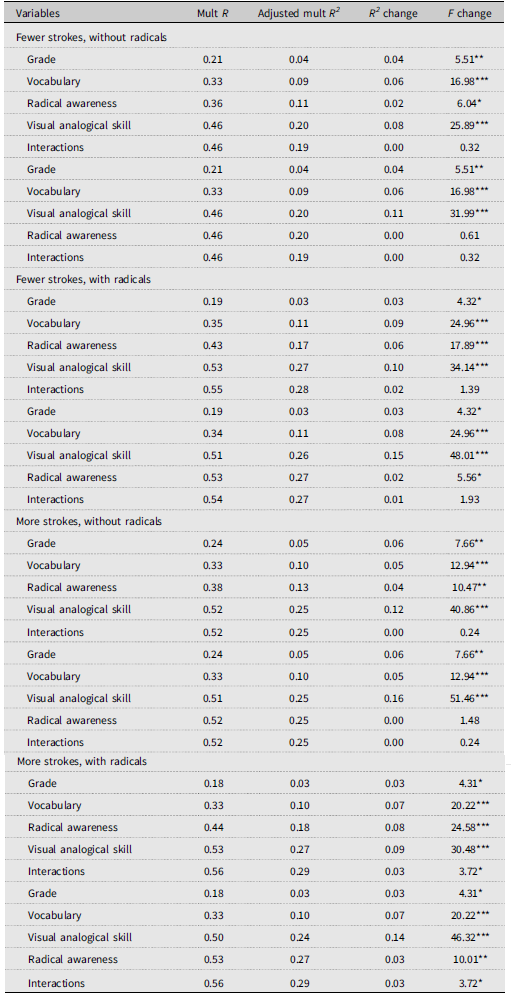515x1002 pixels.
Task: Click the F change value 24.58***
Action: tap(470, 827)
